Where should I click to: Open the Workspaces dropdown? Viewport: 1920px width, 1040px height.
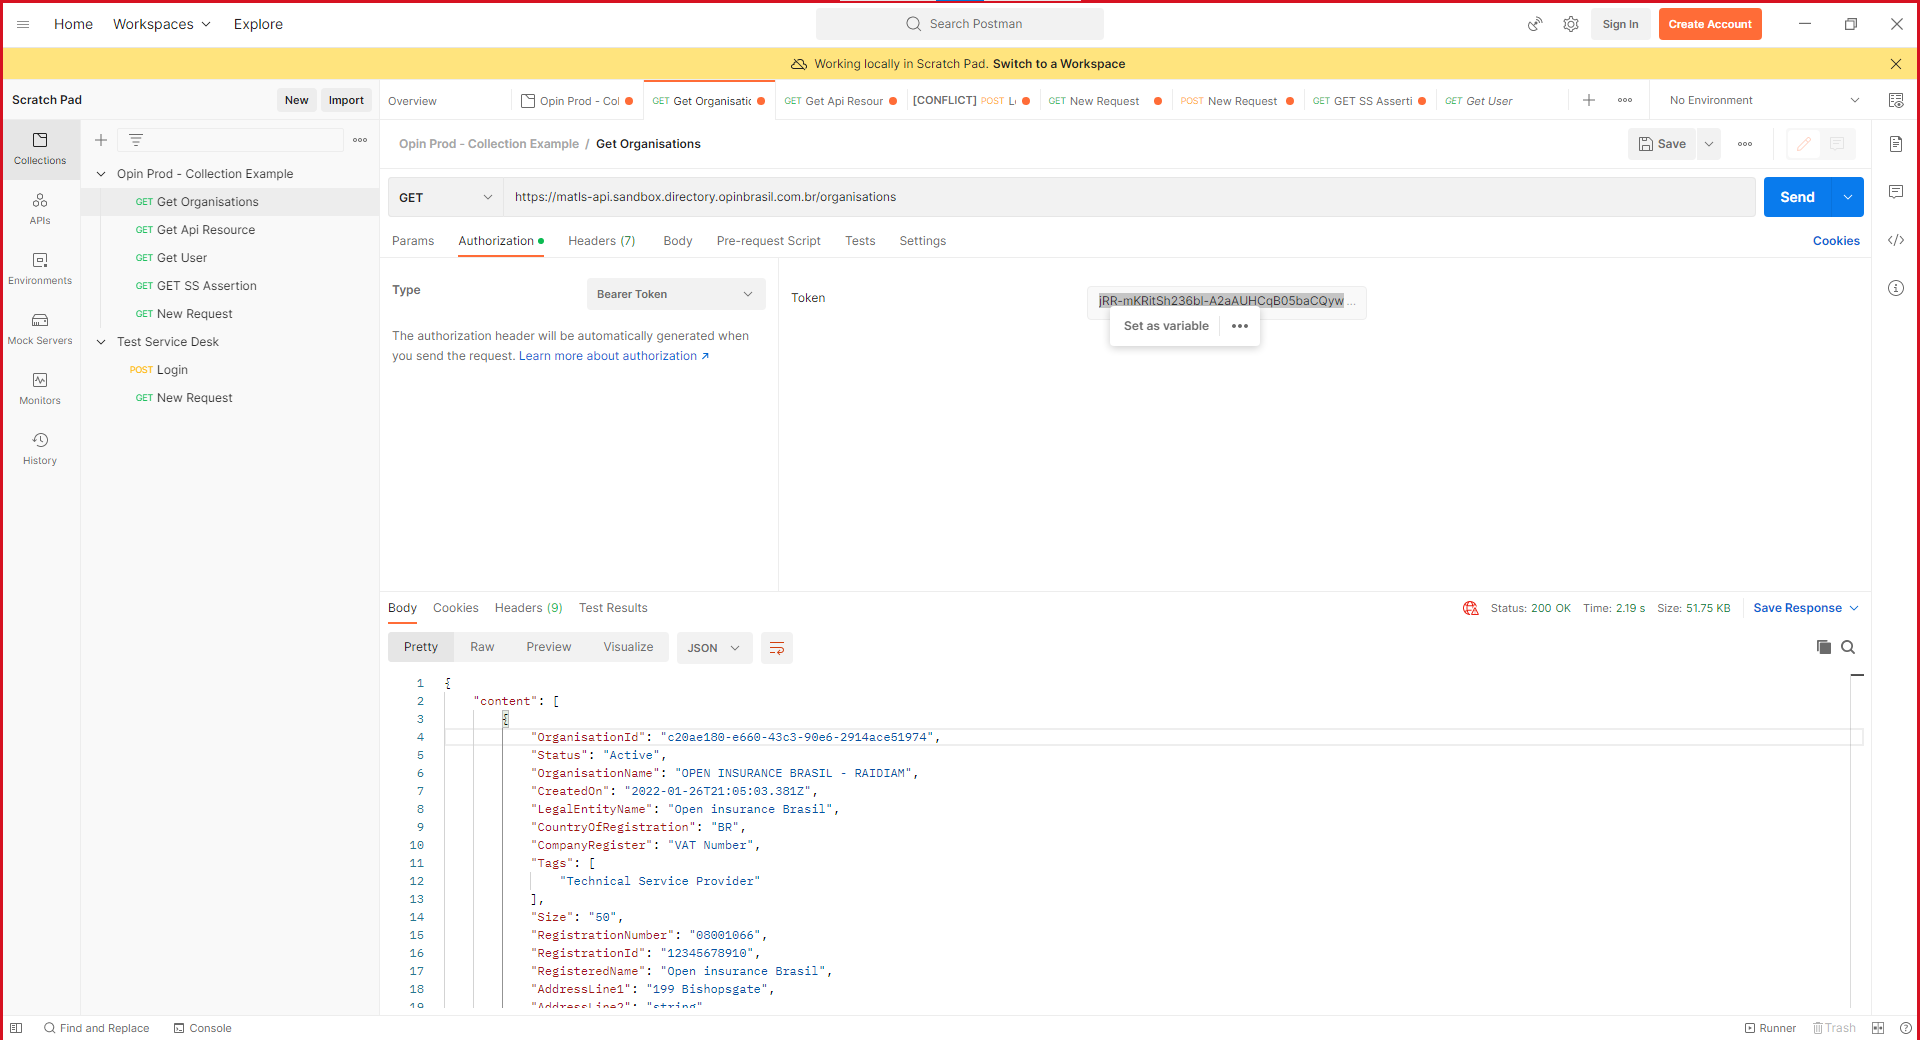pos(162,24)
